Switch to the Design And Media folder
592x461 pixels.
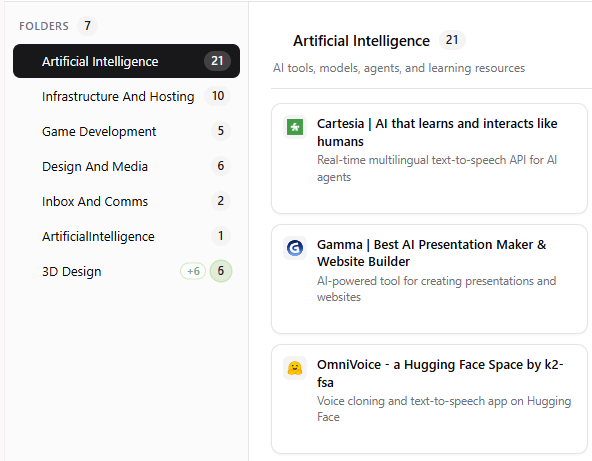[126, 166]
